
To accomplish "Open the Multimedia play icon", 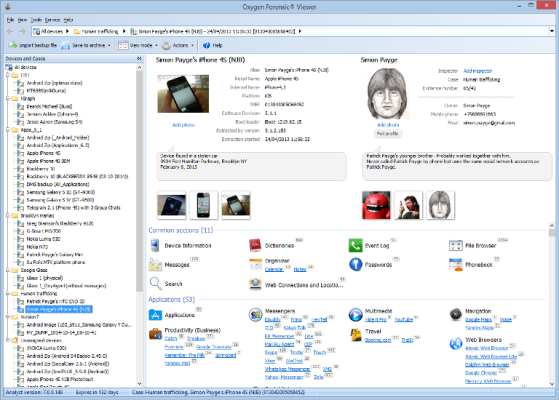I will pyautogui.click(x=355, y=315).
